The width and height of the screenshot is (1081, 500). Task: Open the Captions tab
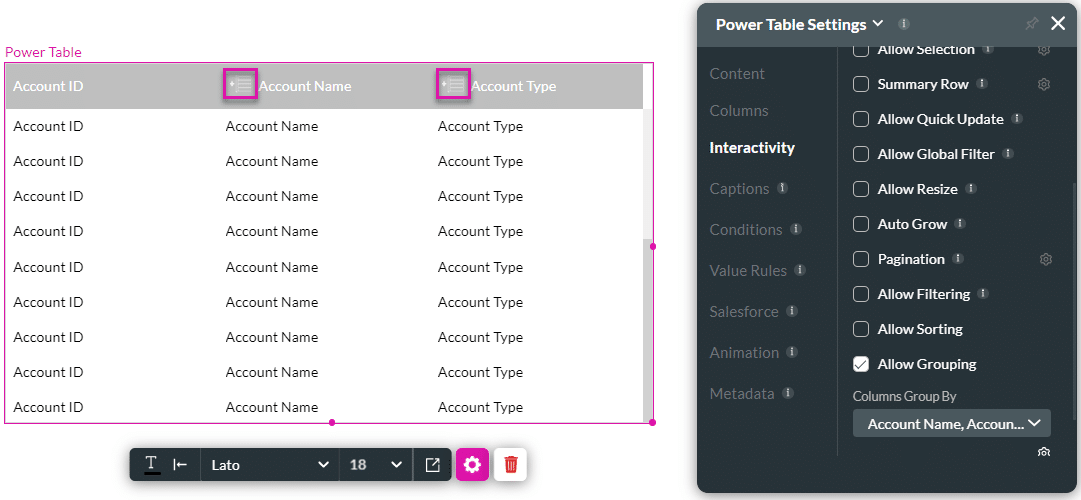pyautogui.click(x=739, y=188)
